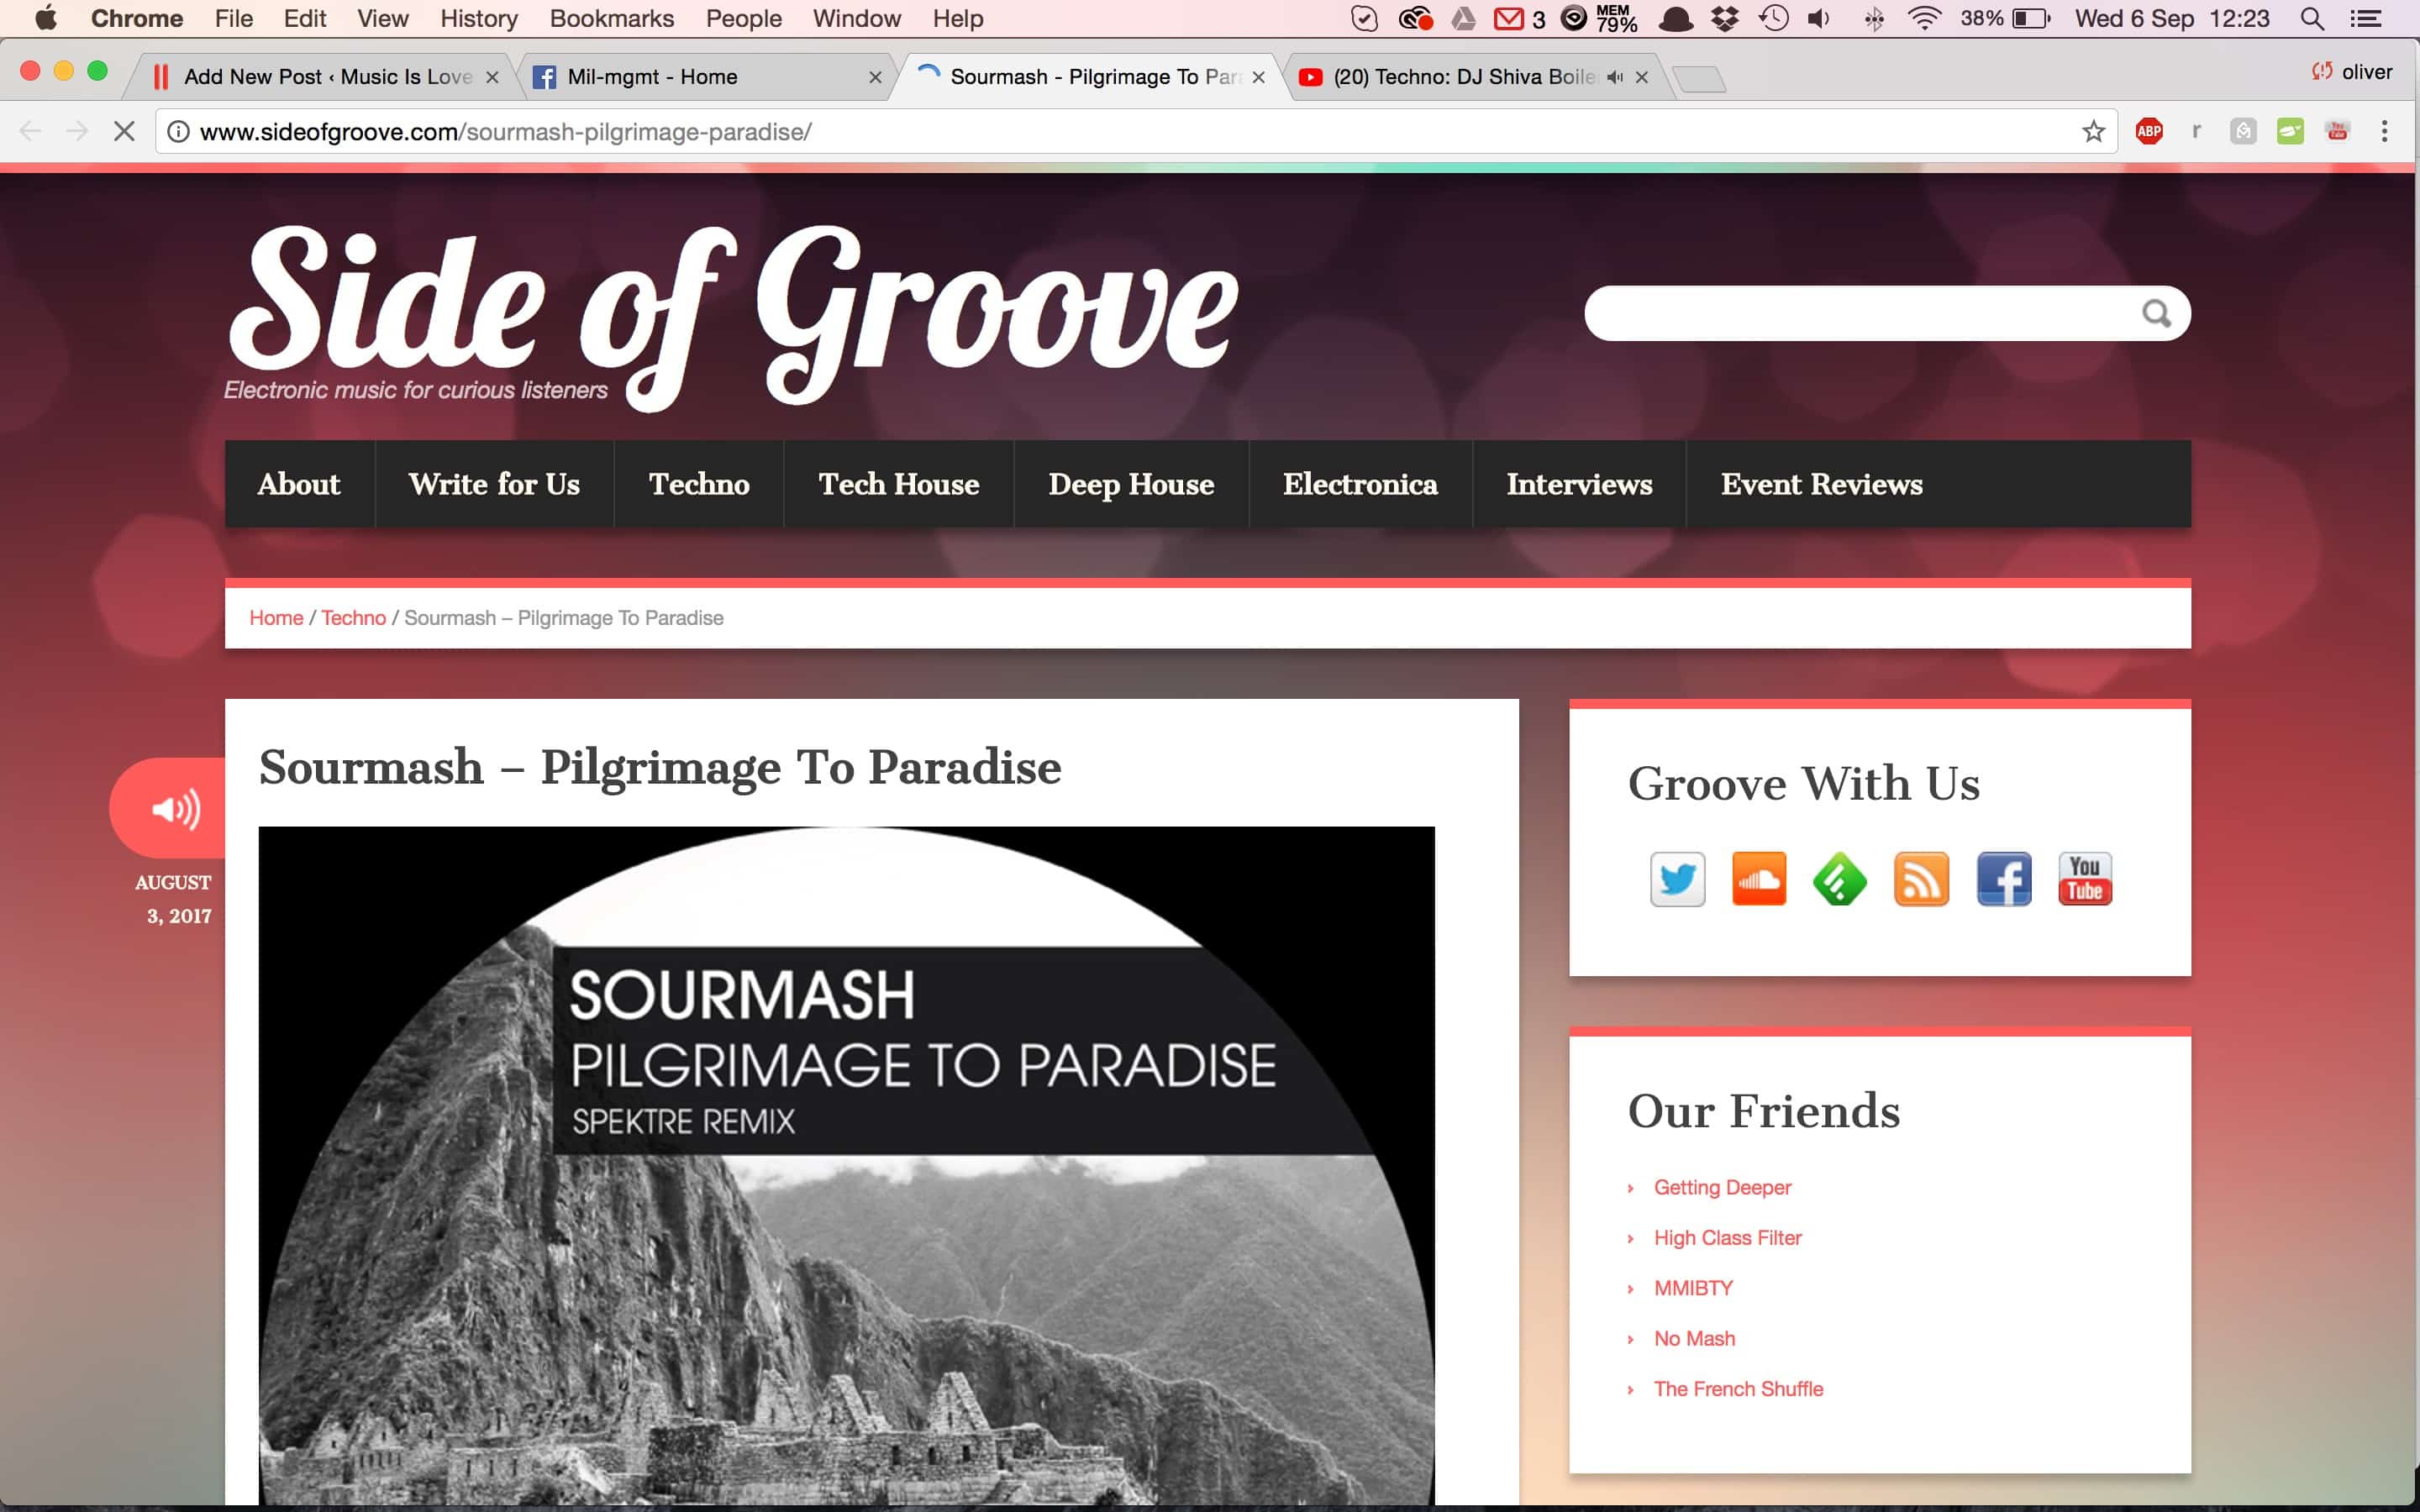
Task: Open a new tab with the new tab button
Action: point(1699,78)
